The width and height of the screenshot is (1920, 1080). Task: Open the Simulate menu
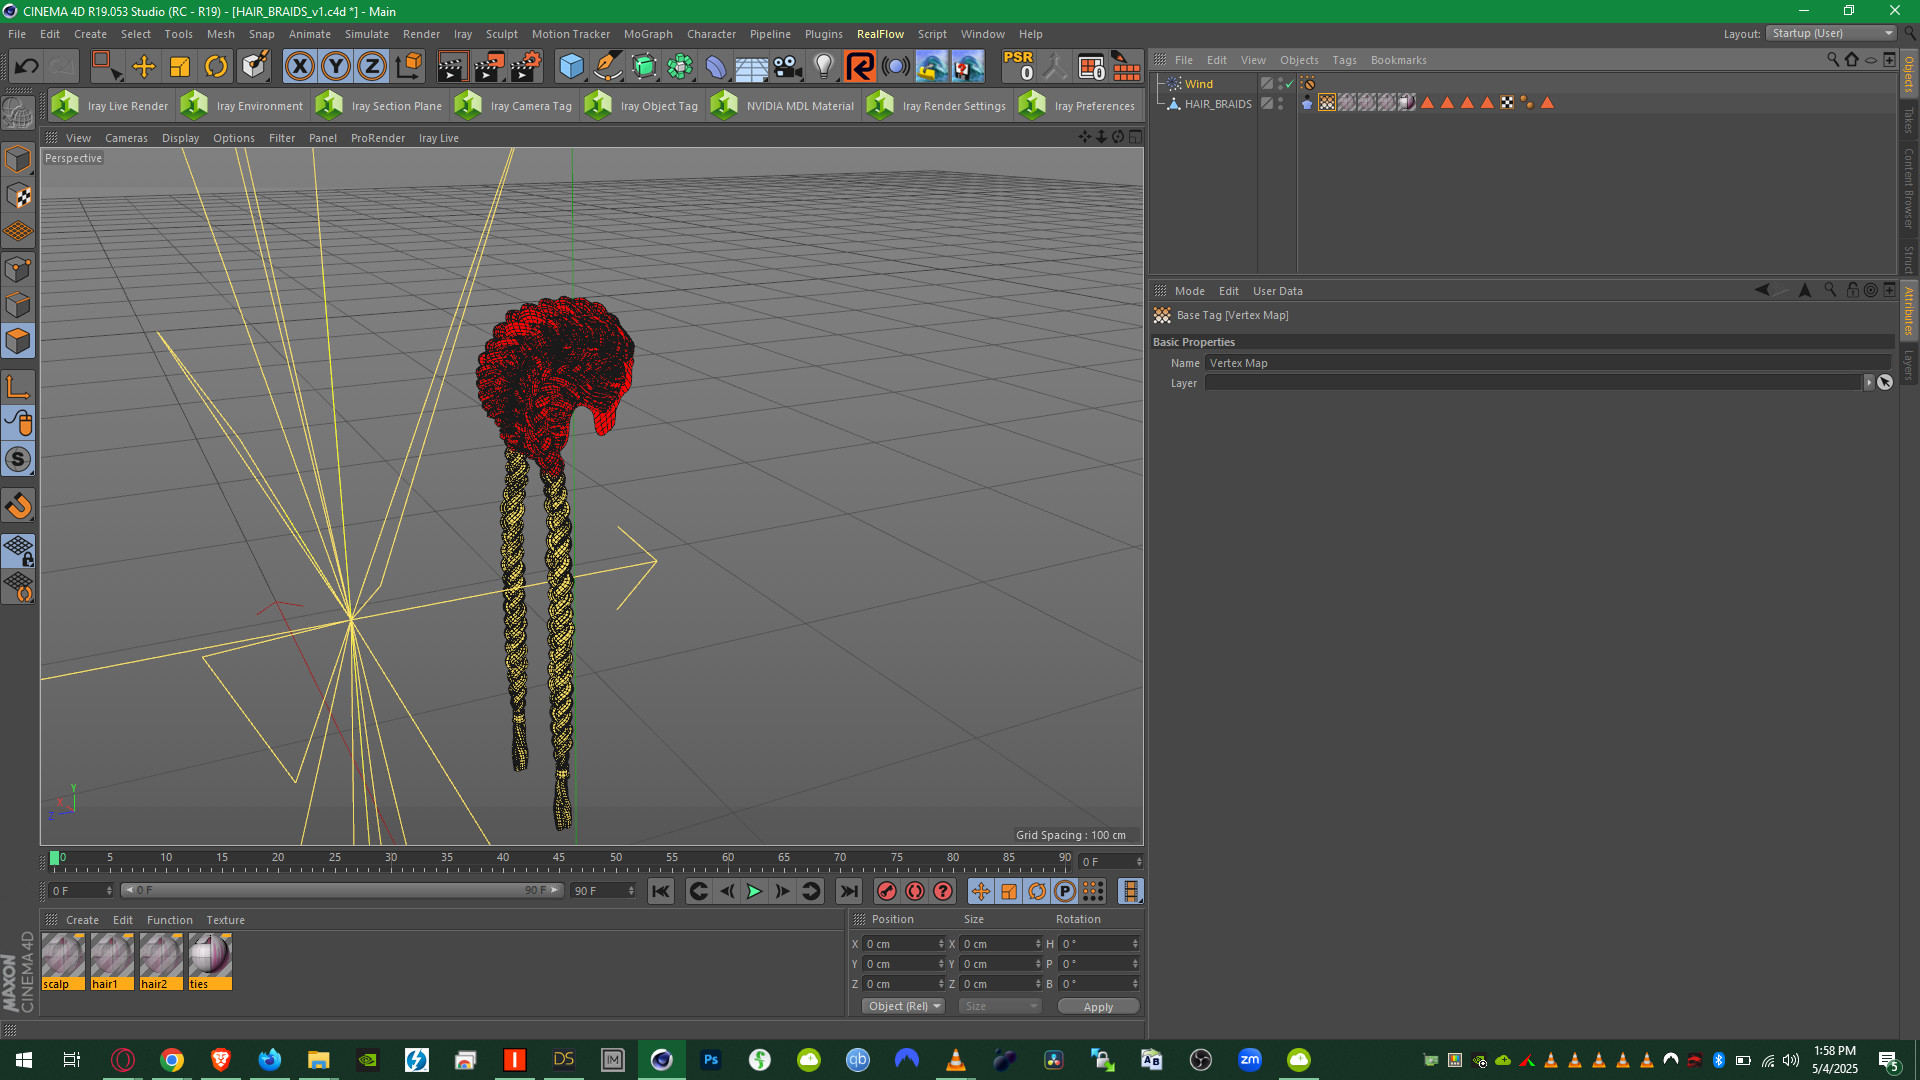click(x=366, y=34)
